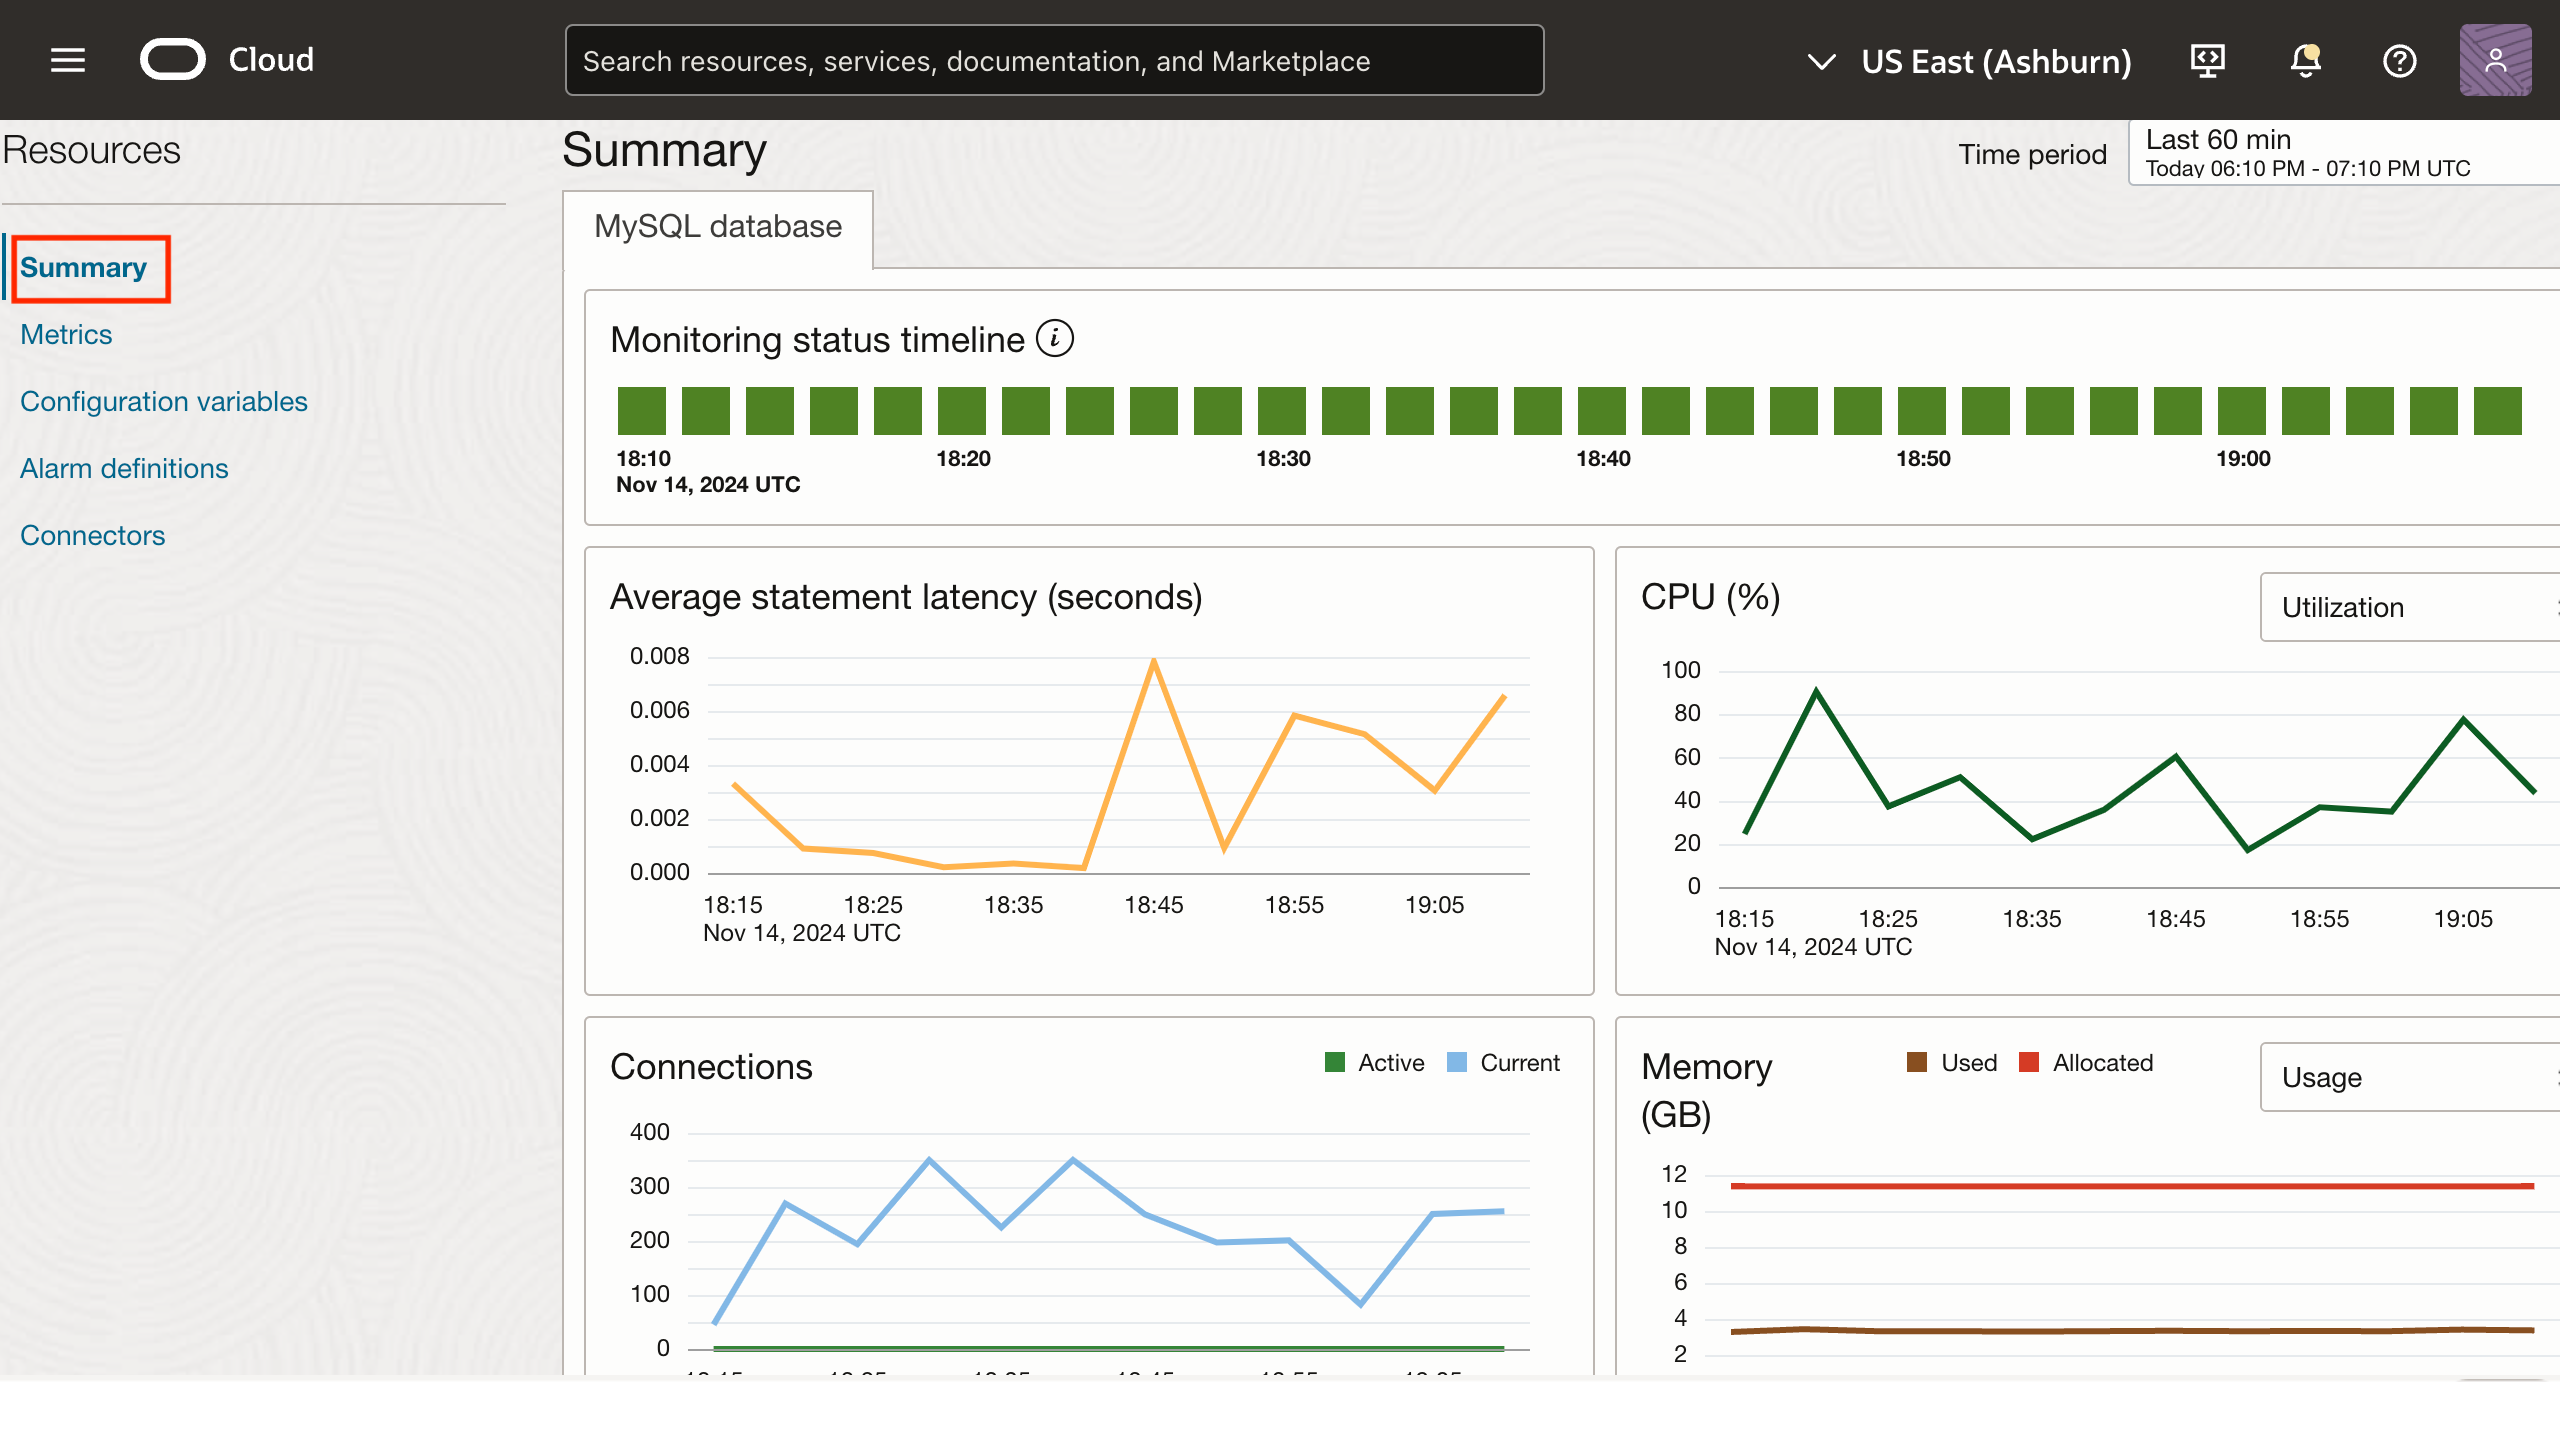Go to Alarm definitions

coord(124,469)
